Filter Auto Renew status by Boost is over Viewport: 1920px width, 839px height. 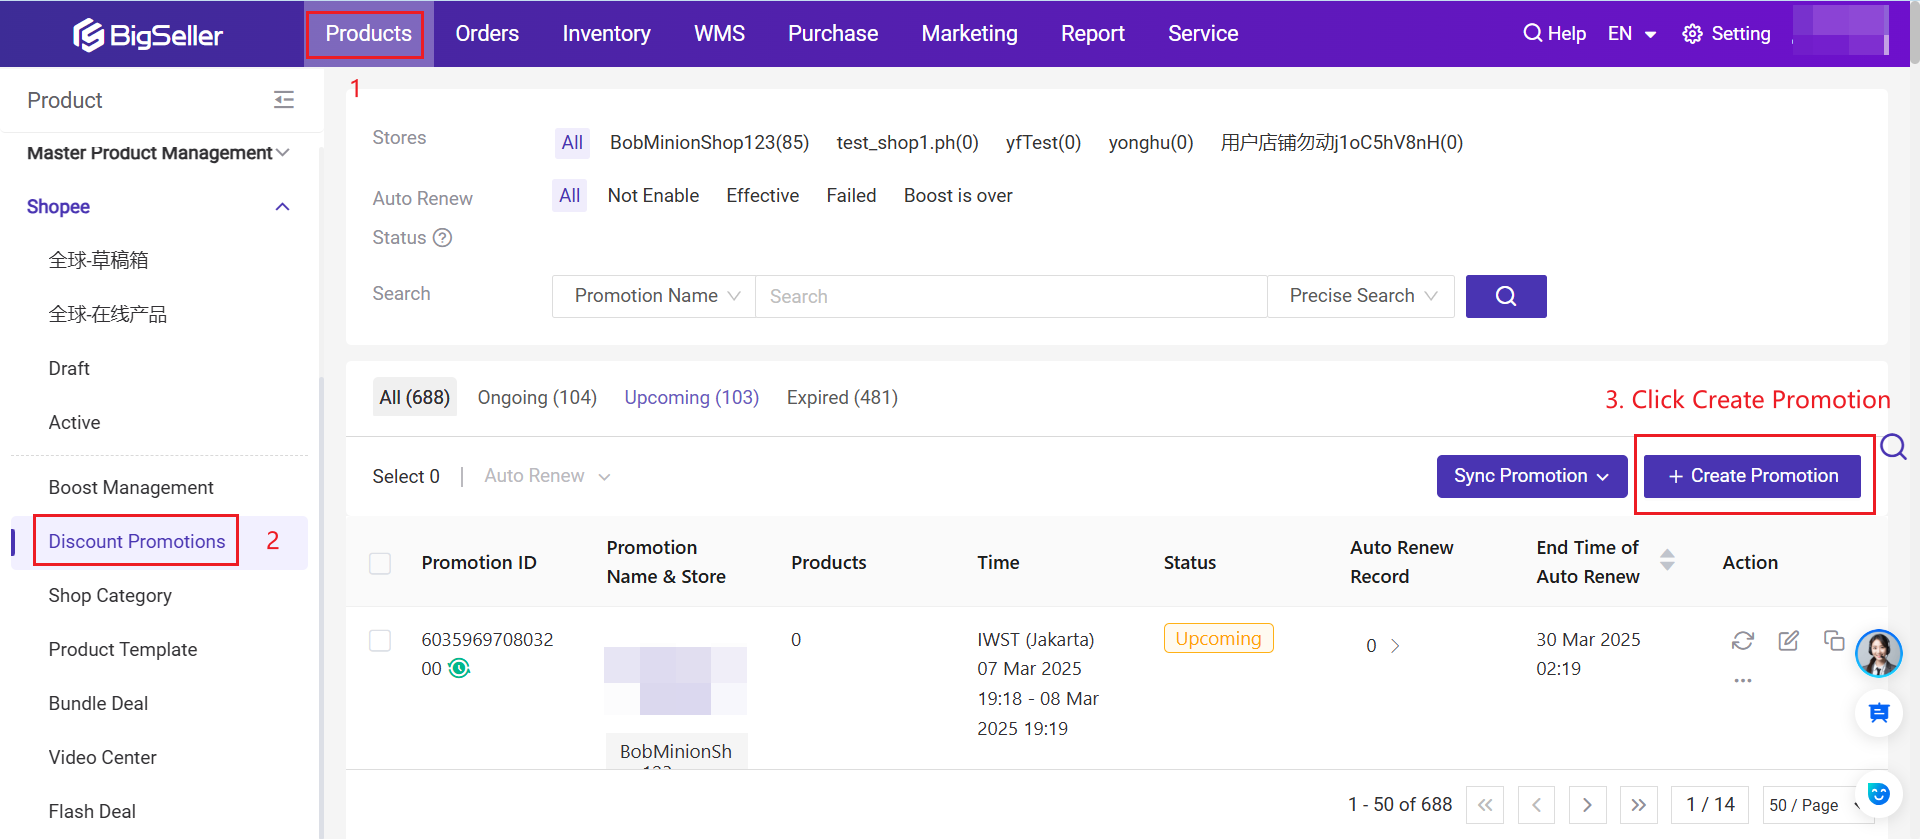click(958, 196)
